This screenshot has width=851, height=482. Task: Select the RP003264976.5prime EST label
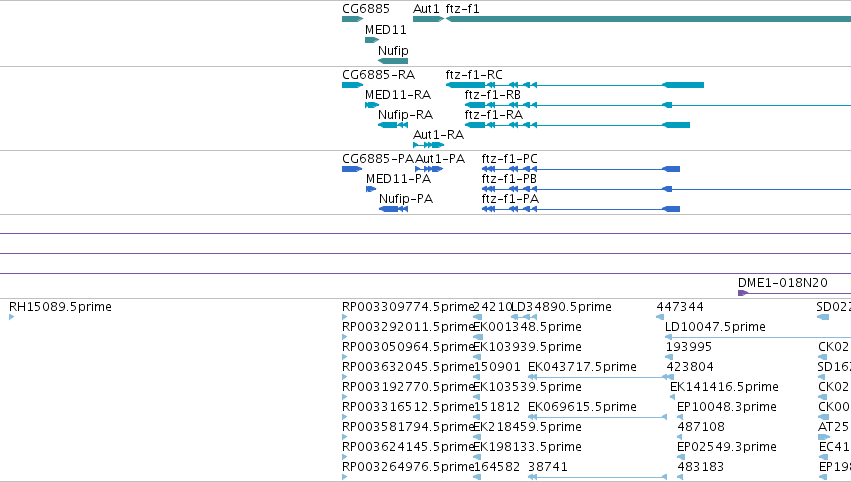coord(408,467)
